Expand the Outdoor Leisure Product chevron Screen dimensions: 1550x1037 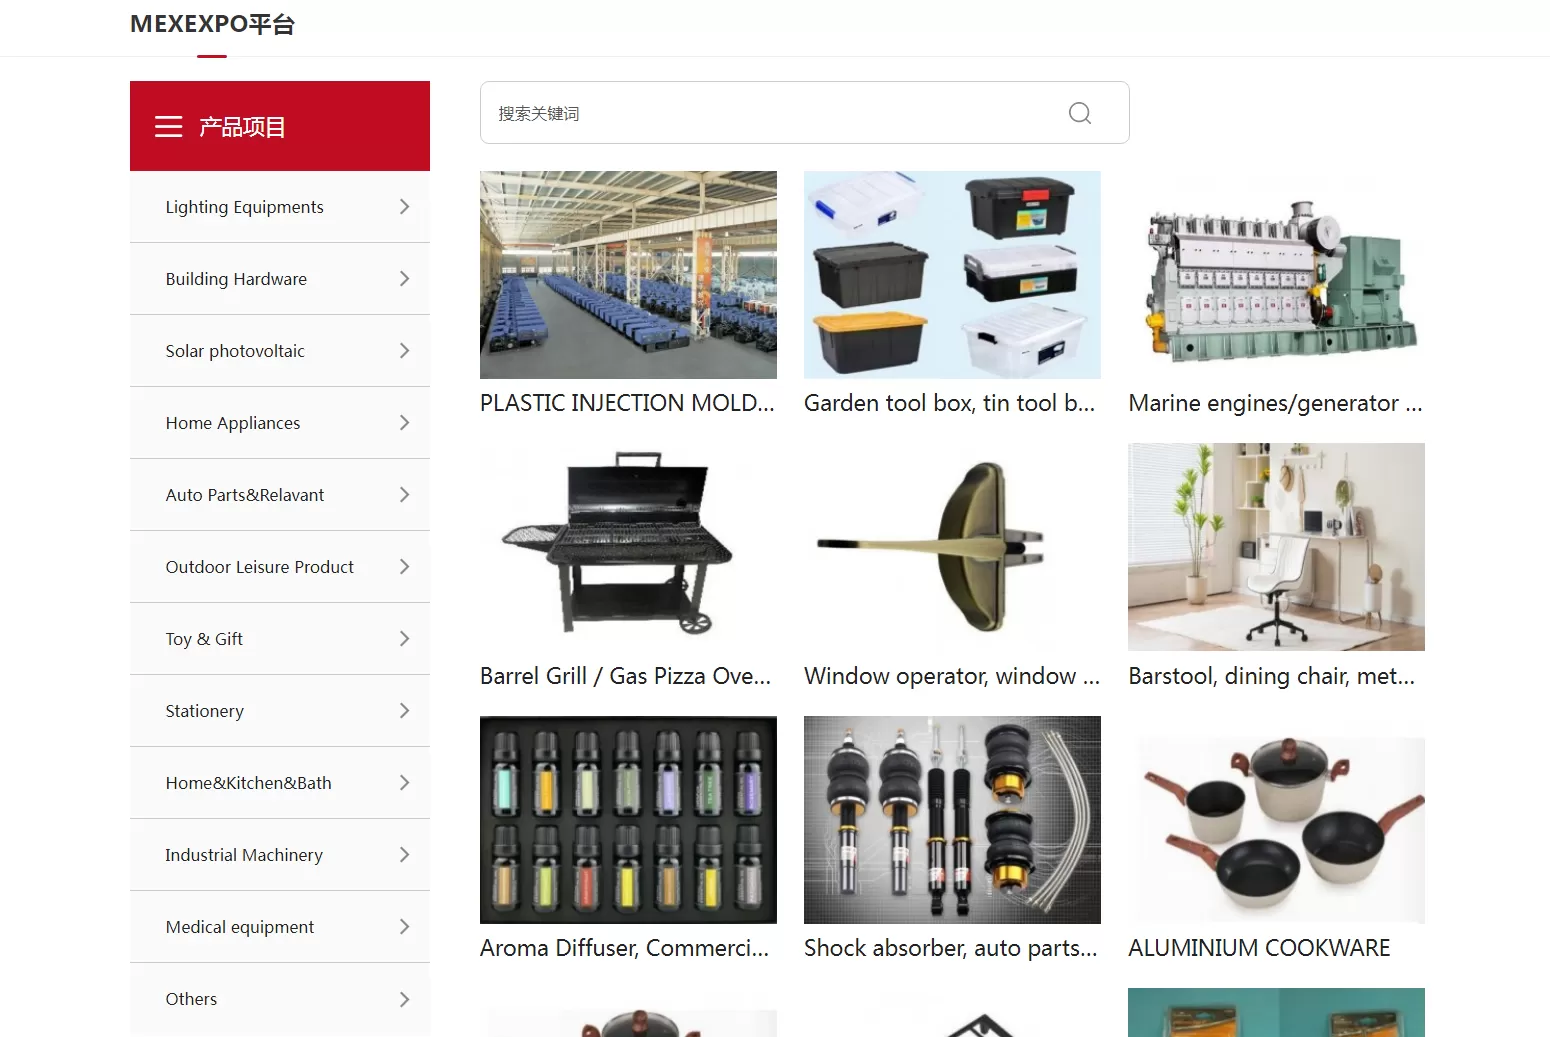pyautogui.click(x=404, y=567)
